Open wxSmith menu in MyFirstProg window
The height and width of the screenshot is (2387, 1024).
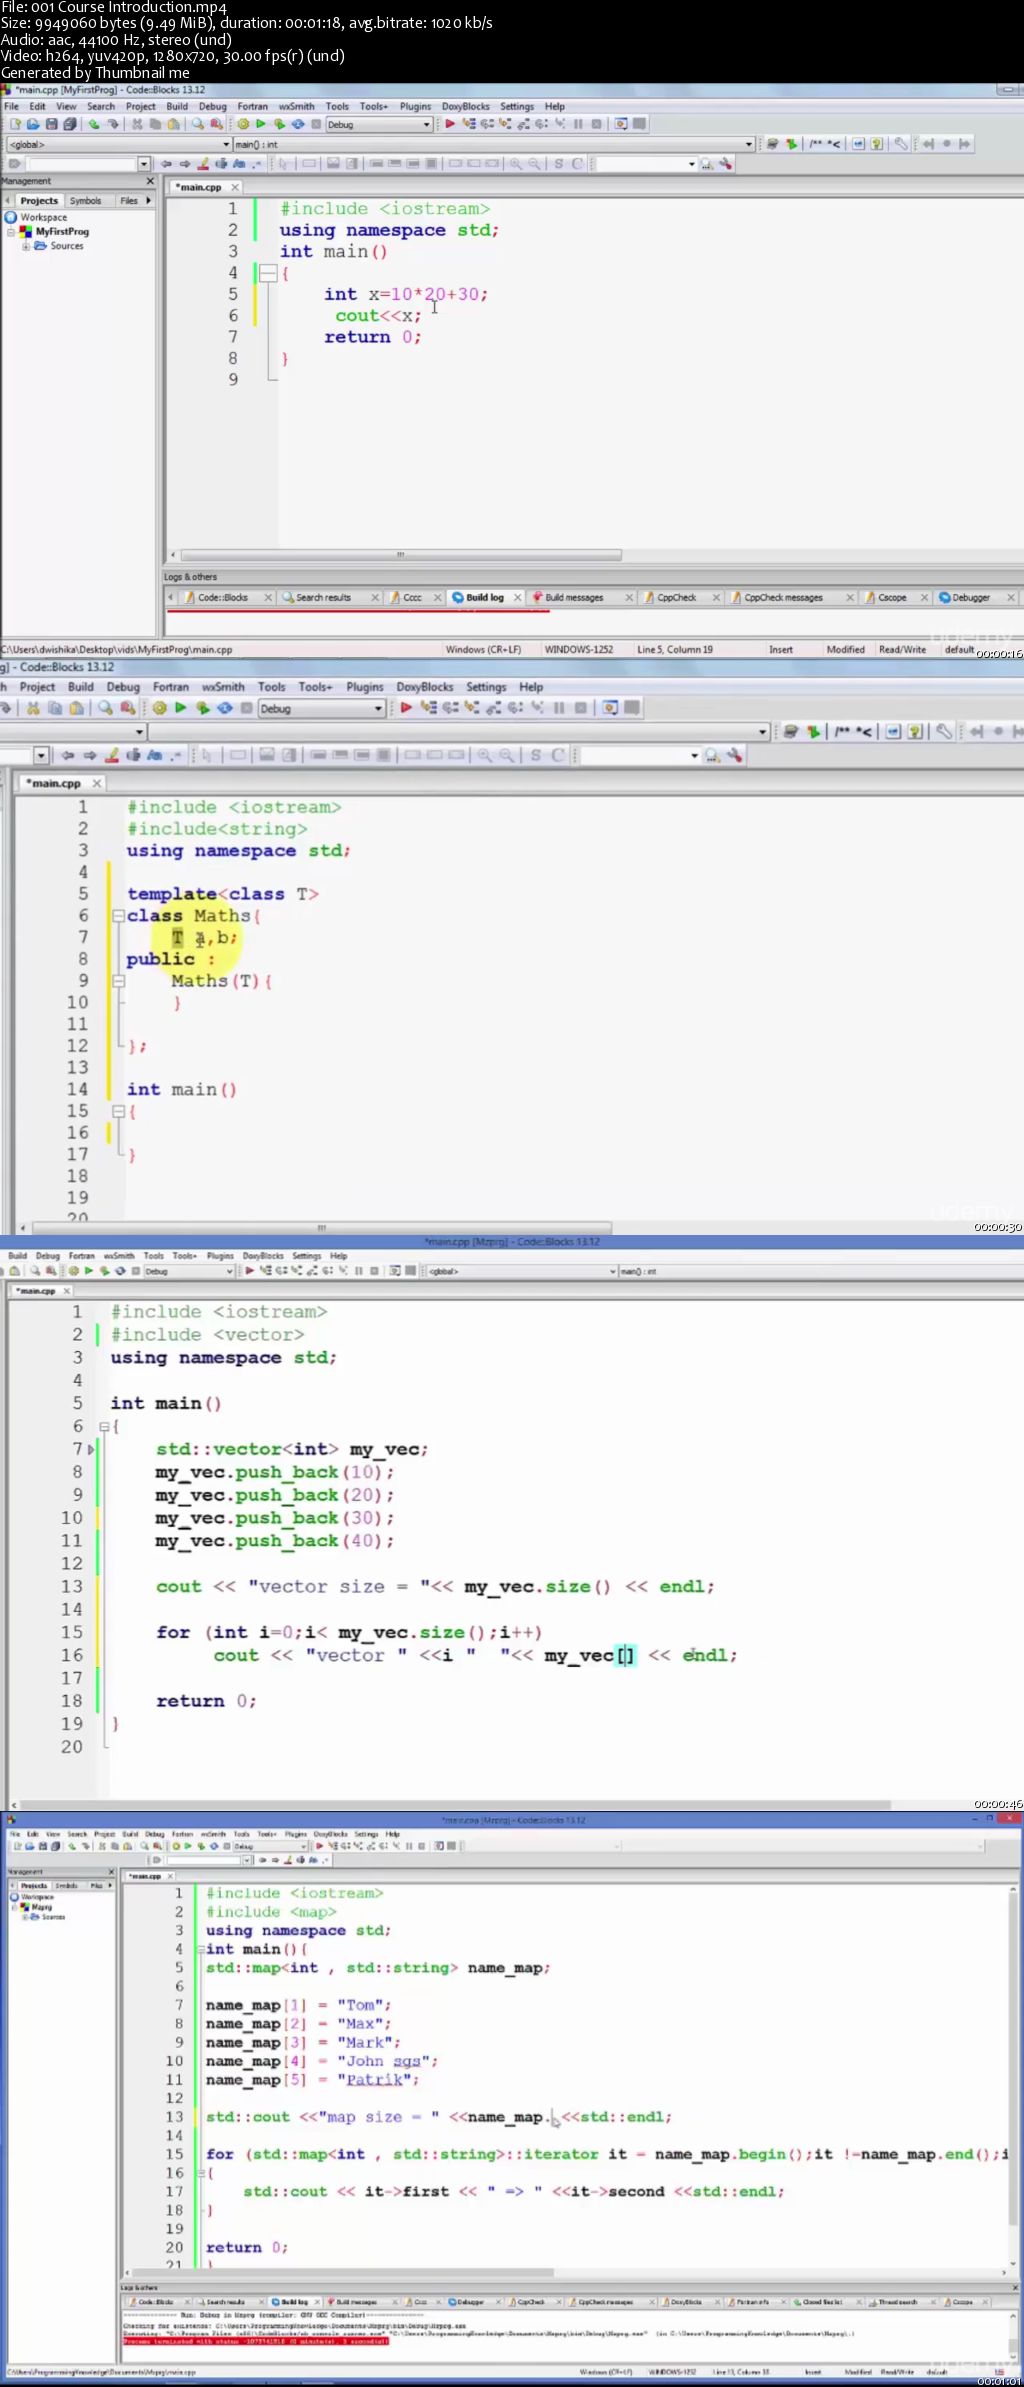click(296, 106)
